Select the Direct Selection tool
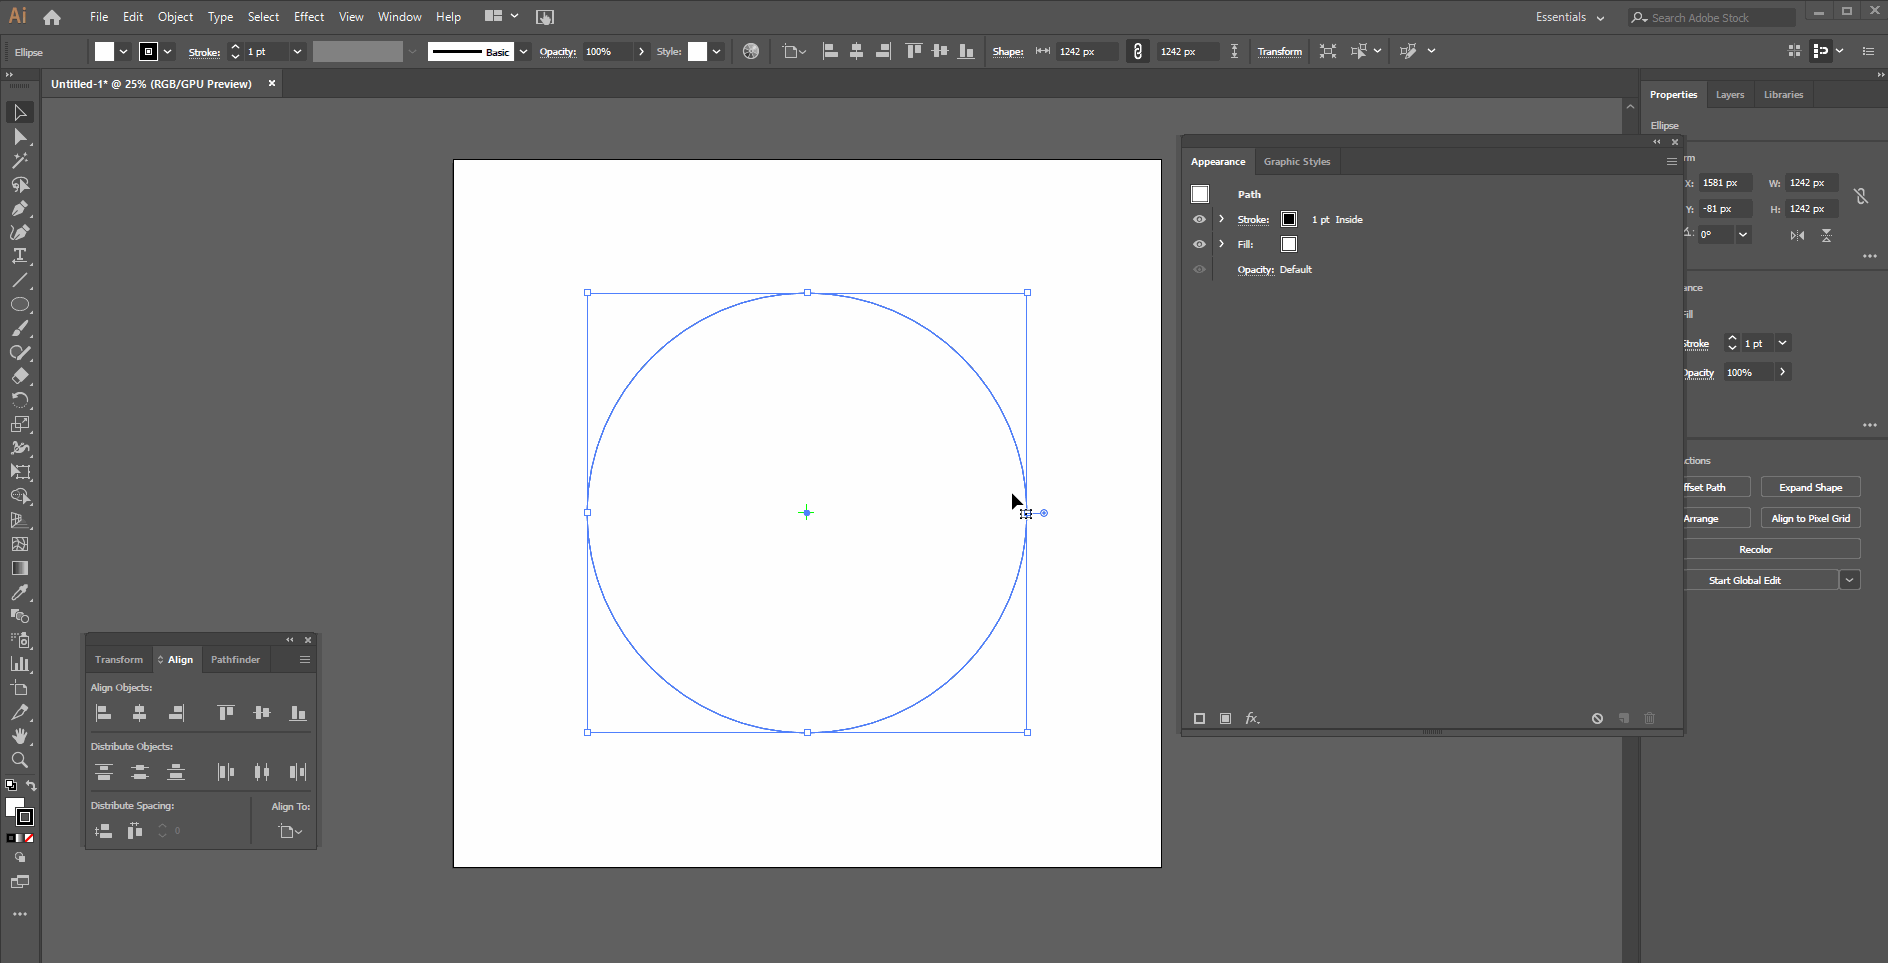Image resolution: width=1888 pixels, height=963 pixels. point(20,137)
